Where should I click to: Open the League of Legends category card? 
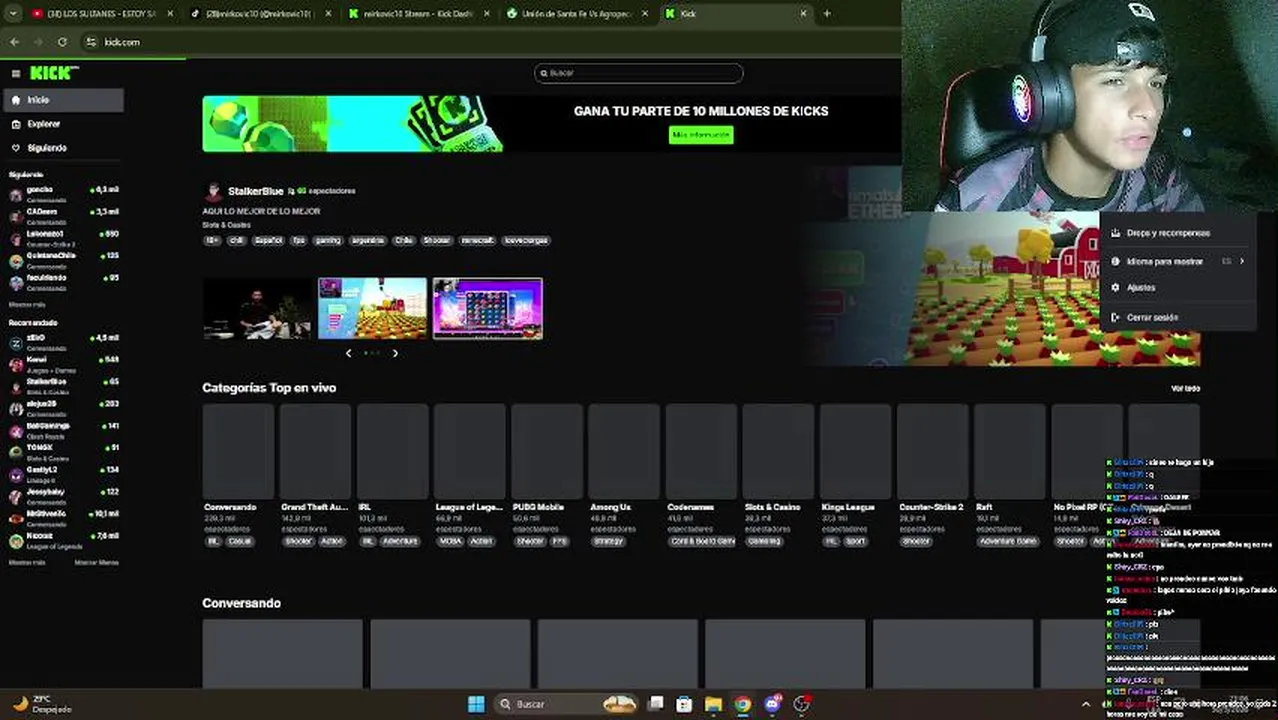click(469, 451)
